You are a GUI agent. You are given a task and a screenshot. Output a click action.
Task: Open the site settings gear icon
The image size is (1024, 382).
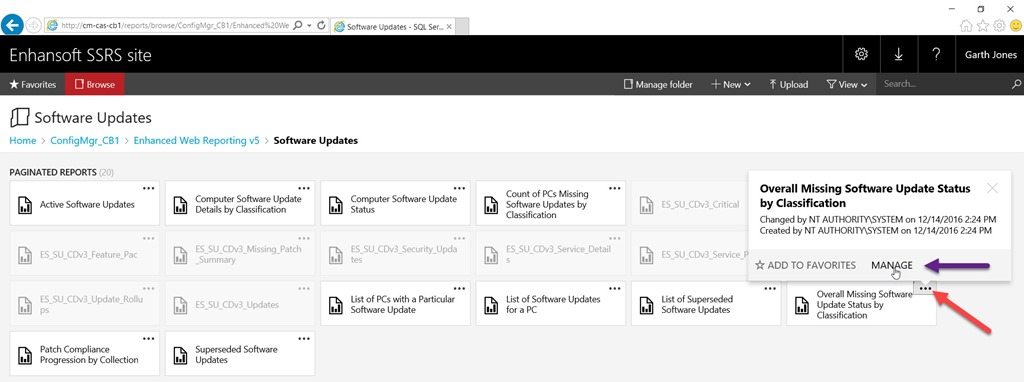click(x=861, y=54)
